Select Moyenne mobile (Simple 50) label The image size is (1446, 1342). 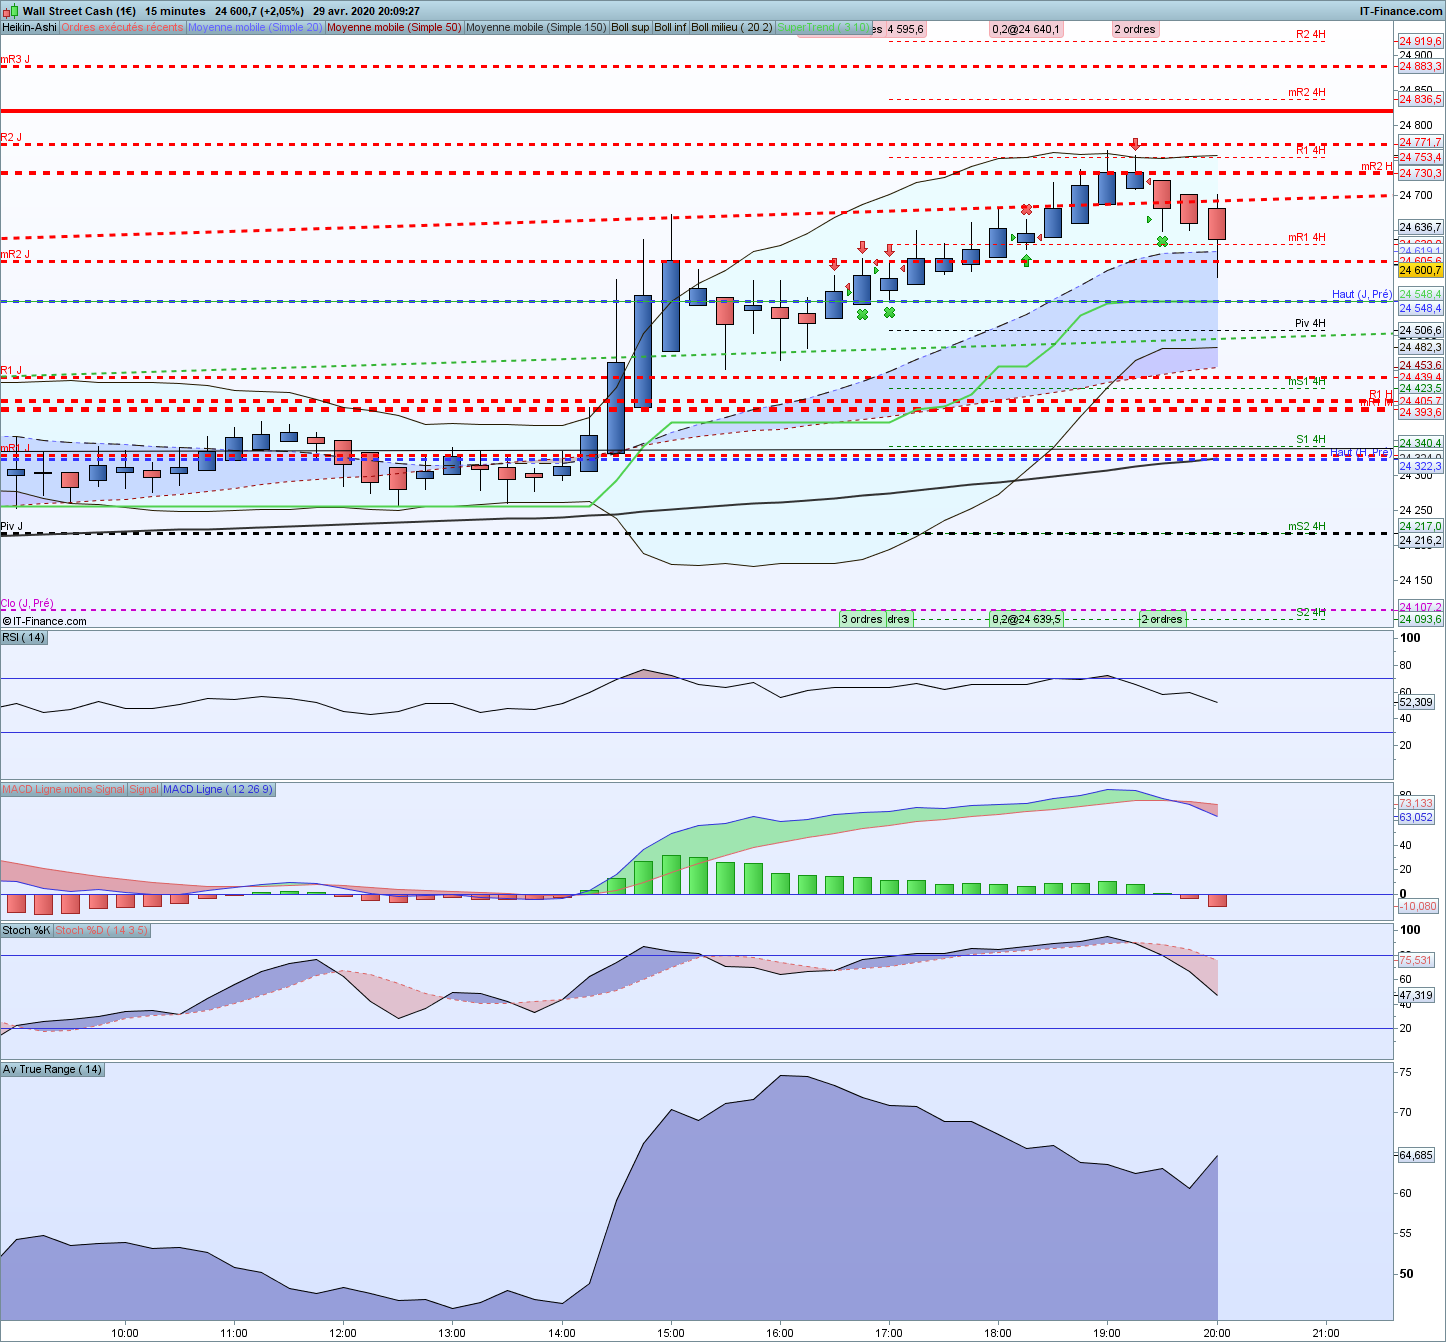tap(394, 27)
